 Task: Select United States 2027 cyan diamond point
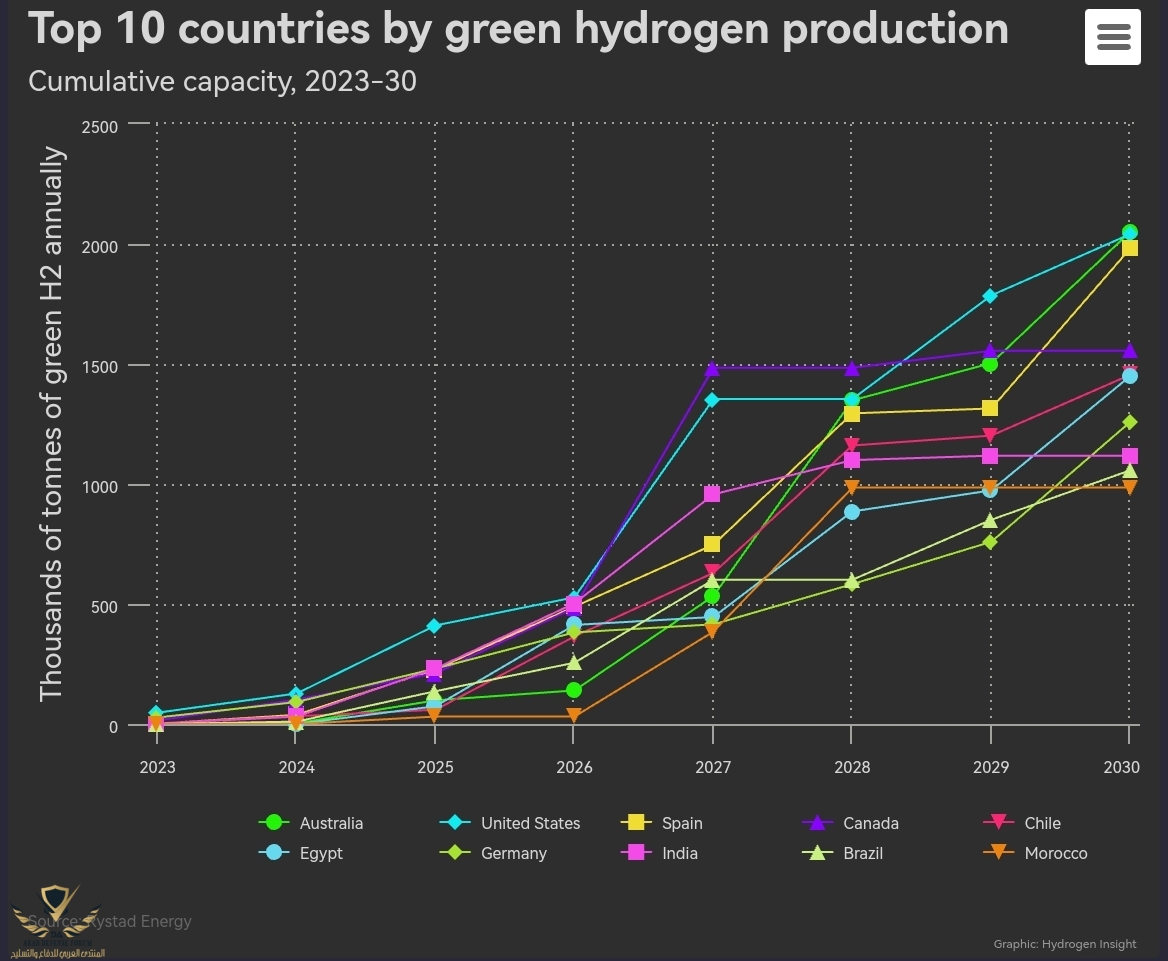[x=712, y=400]
